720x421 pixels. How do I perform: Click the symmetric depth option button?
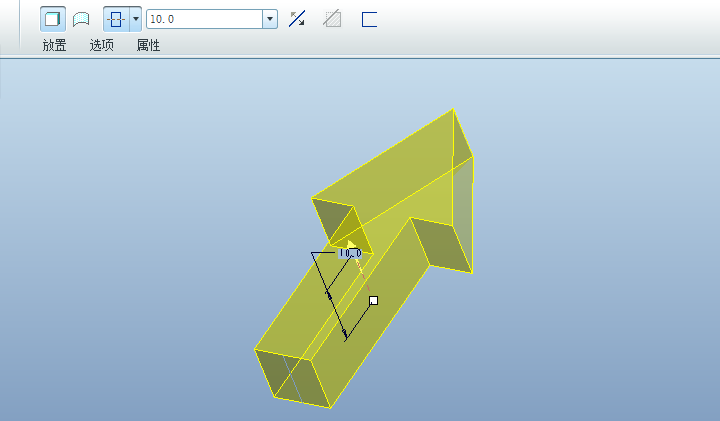tap(116, 19)
